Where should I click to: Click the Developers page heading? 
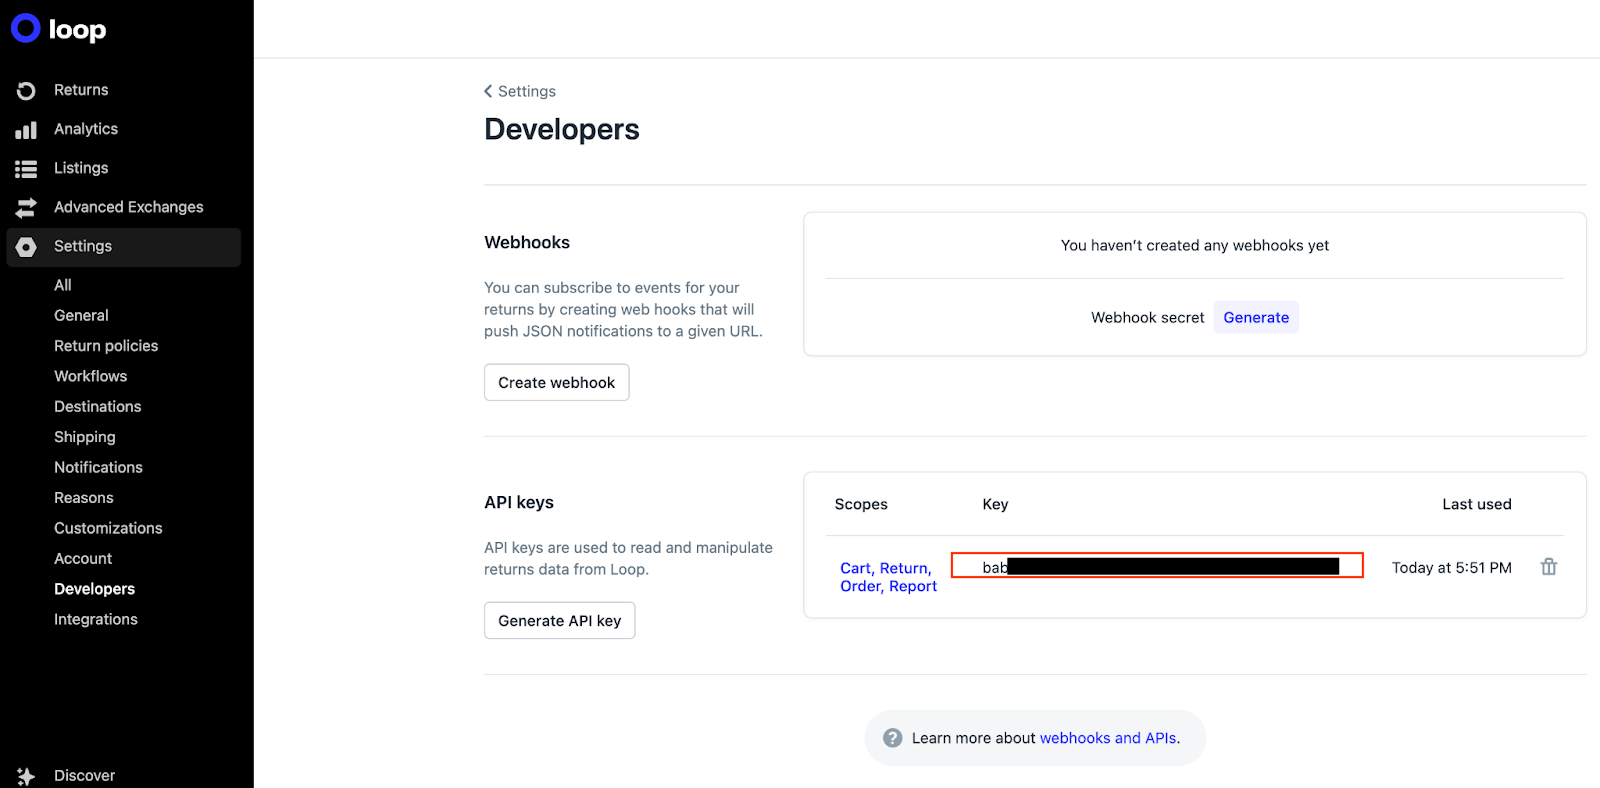pyautogui.click(x=562, y=130)
